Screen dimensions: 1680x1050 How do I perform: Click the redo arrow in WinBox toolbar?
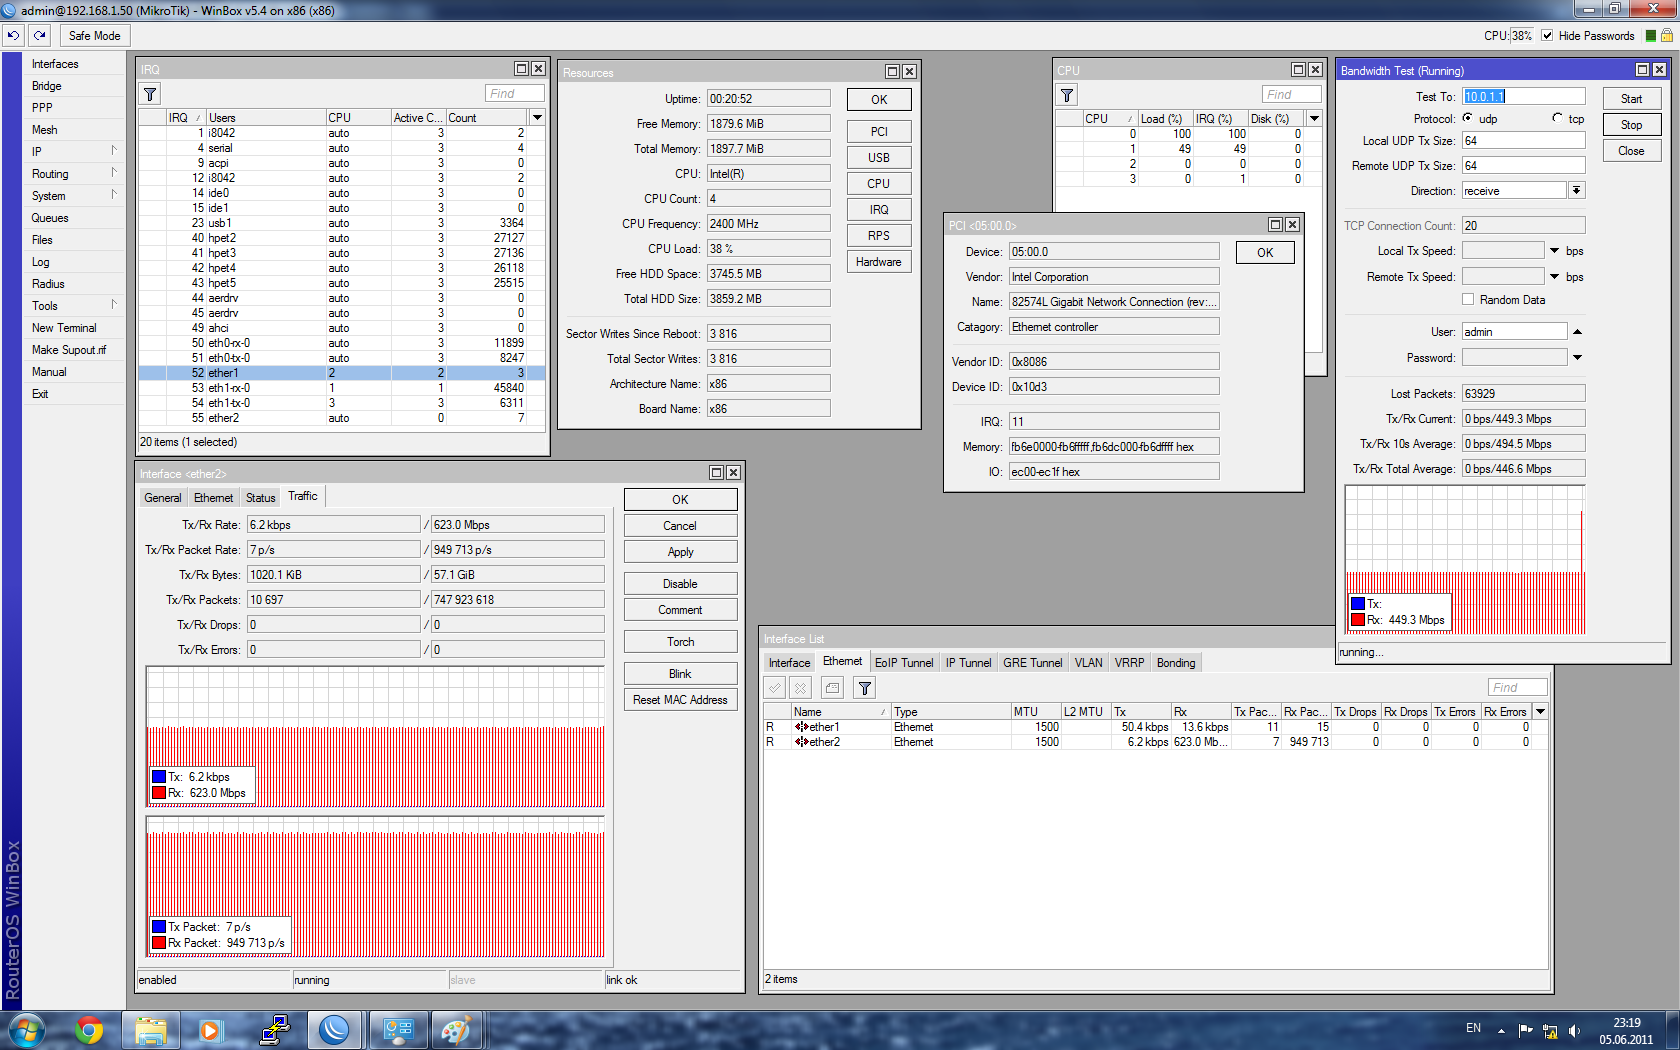[40, 35]
